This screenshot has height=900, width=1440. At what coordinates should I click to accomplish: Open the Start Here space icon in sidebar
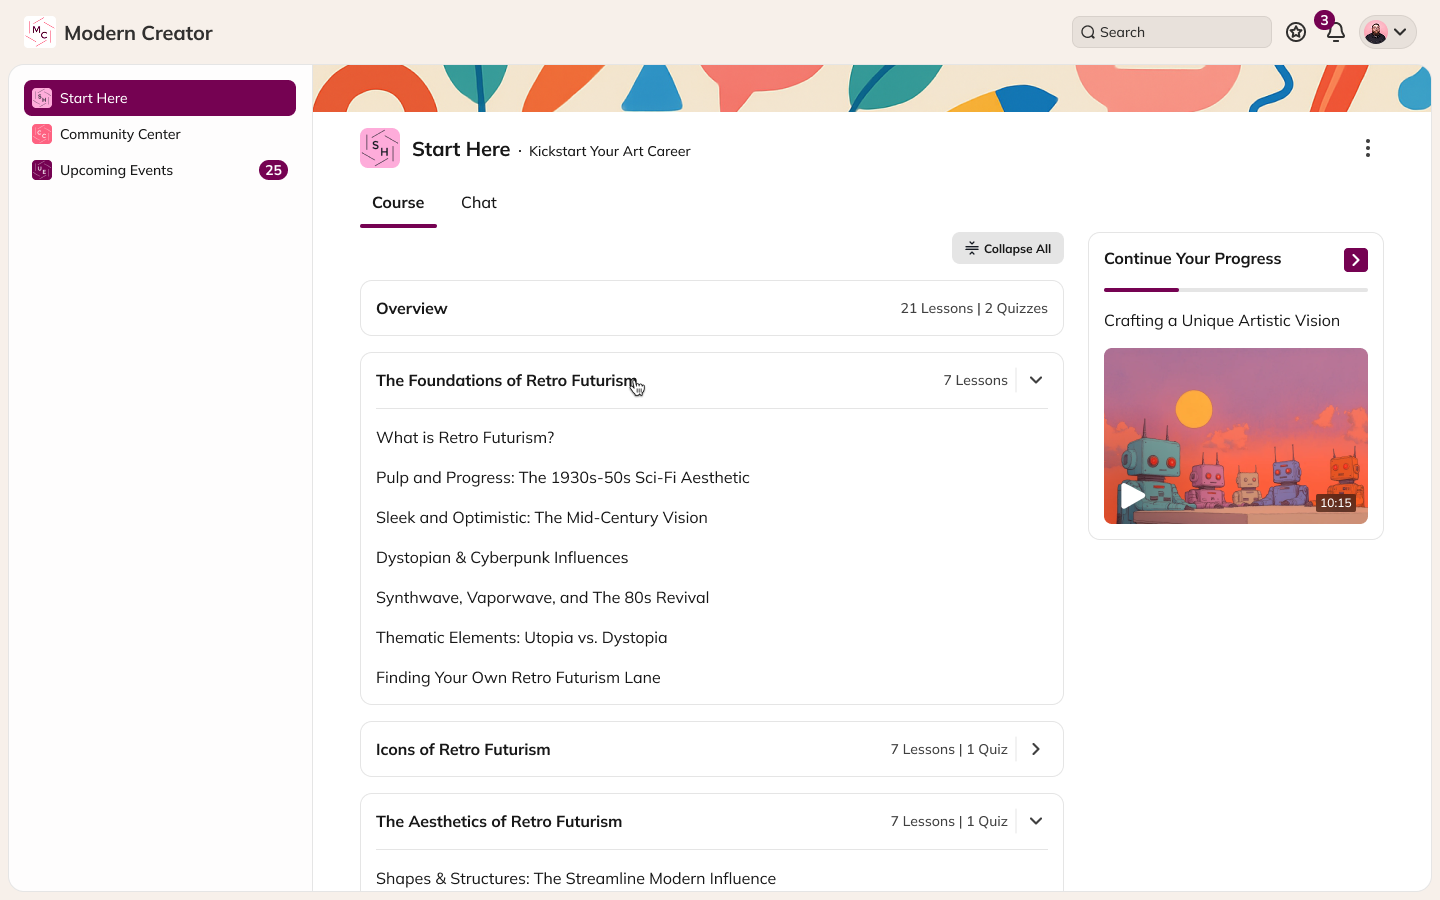41,97
